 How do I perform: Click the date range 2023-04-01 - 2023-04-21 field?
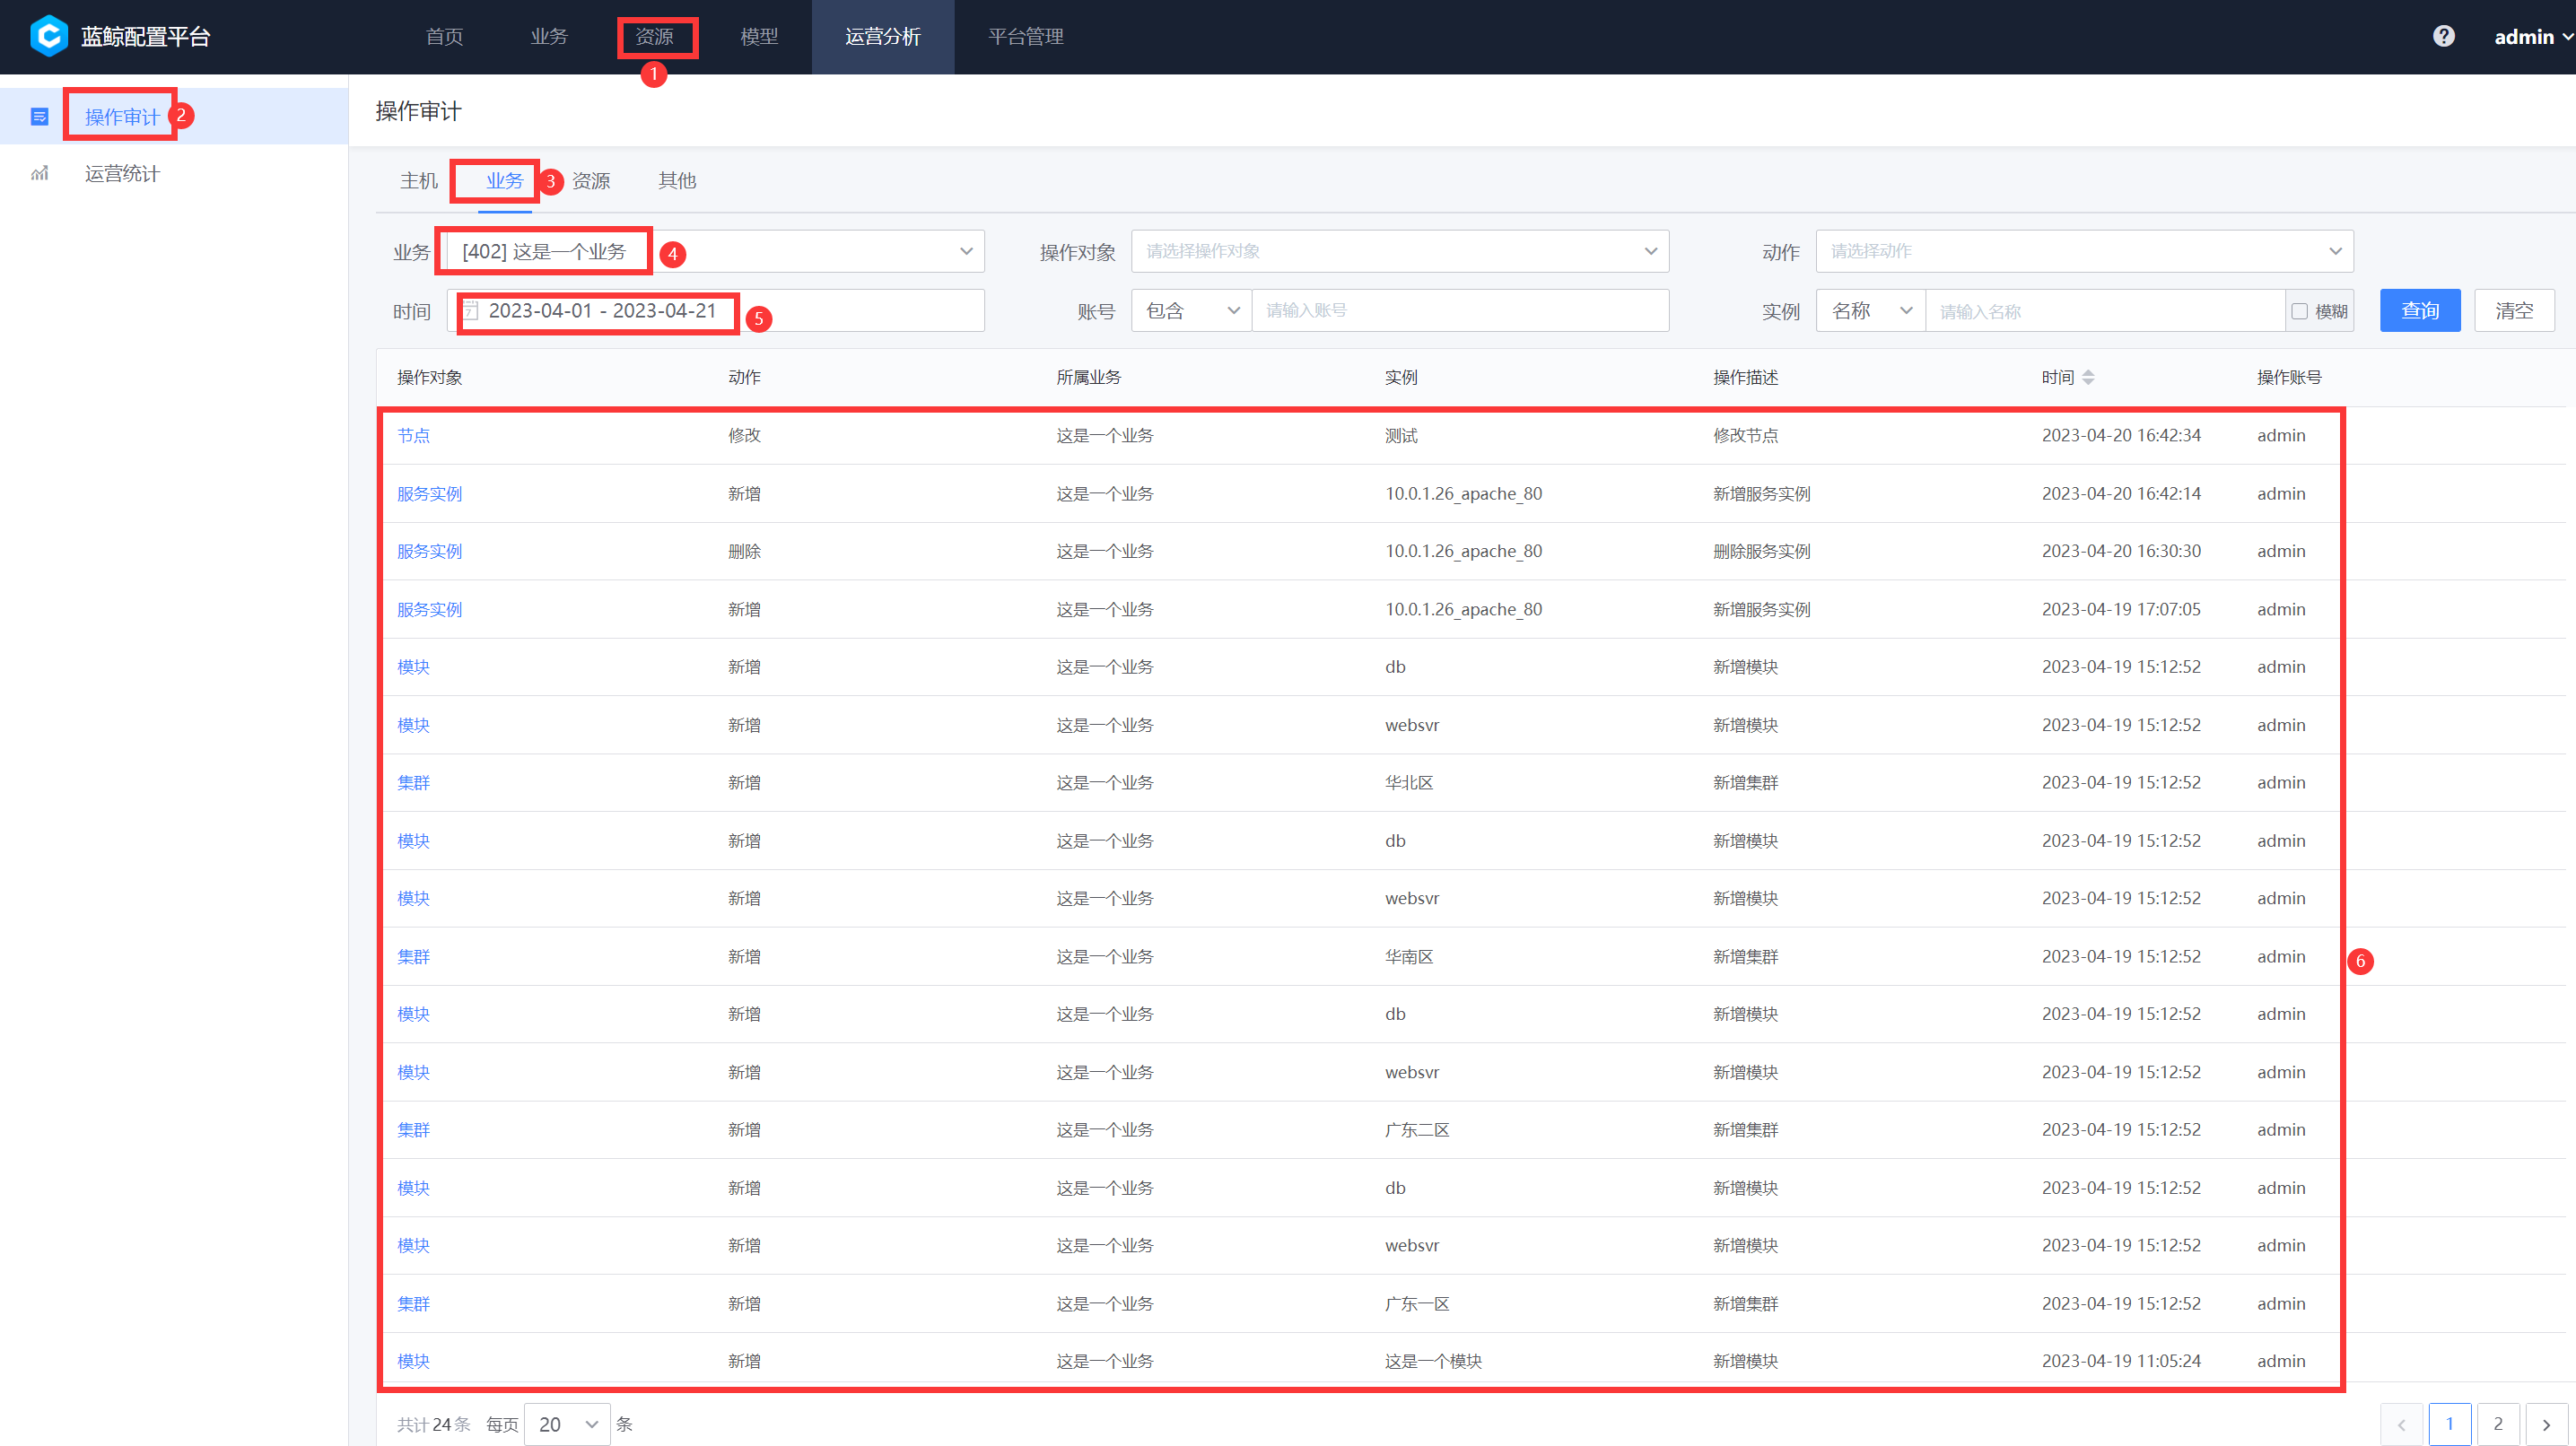coord(715,311)
